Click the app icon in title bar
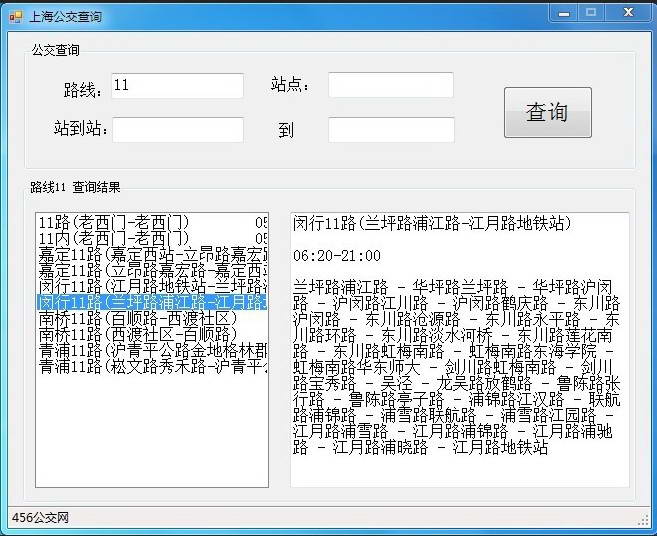Viewport: 657px width, 536px height. (15, 16)
